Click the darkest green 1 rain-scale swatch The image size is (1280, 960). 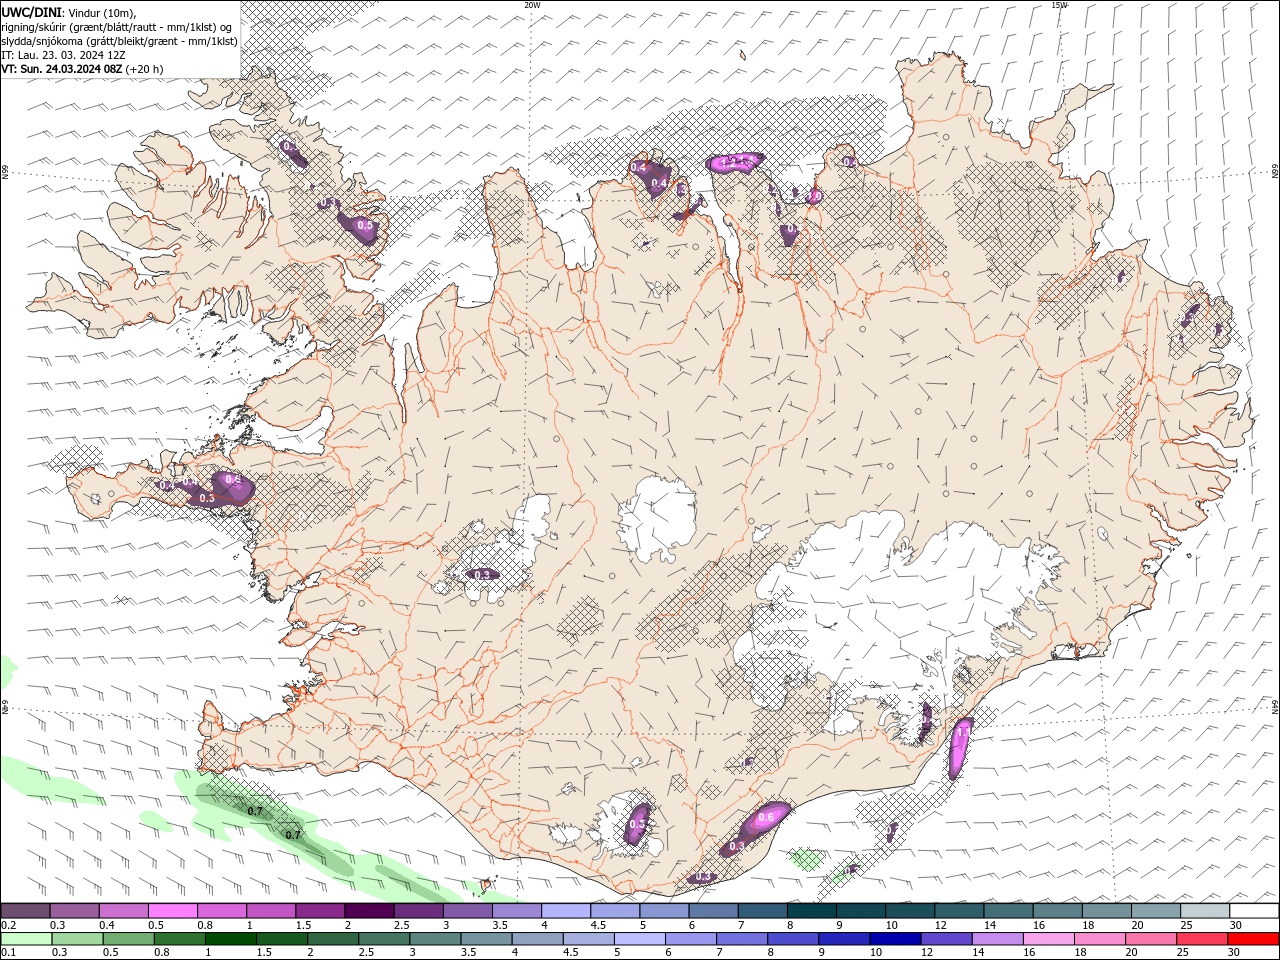tap(230, 939)
